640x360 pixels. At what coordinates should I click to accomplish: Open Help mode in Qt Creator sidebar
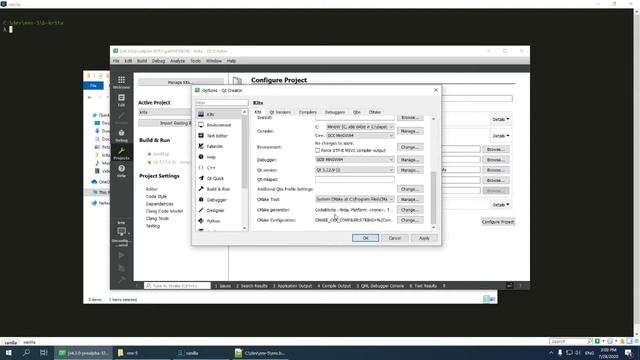[121, 171]
